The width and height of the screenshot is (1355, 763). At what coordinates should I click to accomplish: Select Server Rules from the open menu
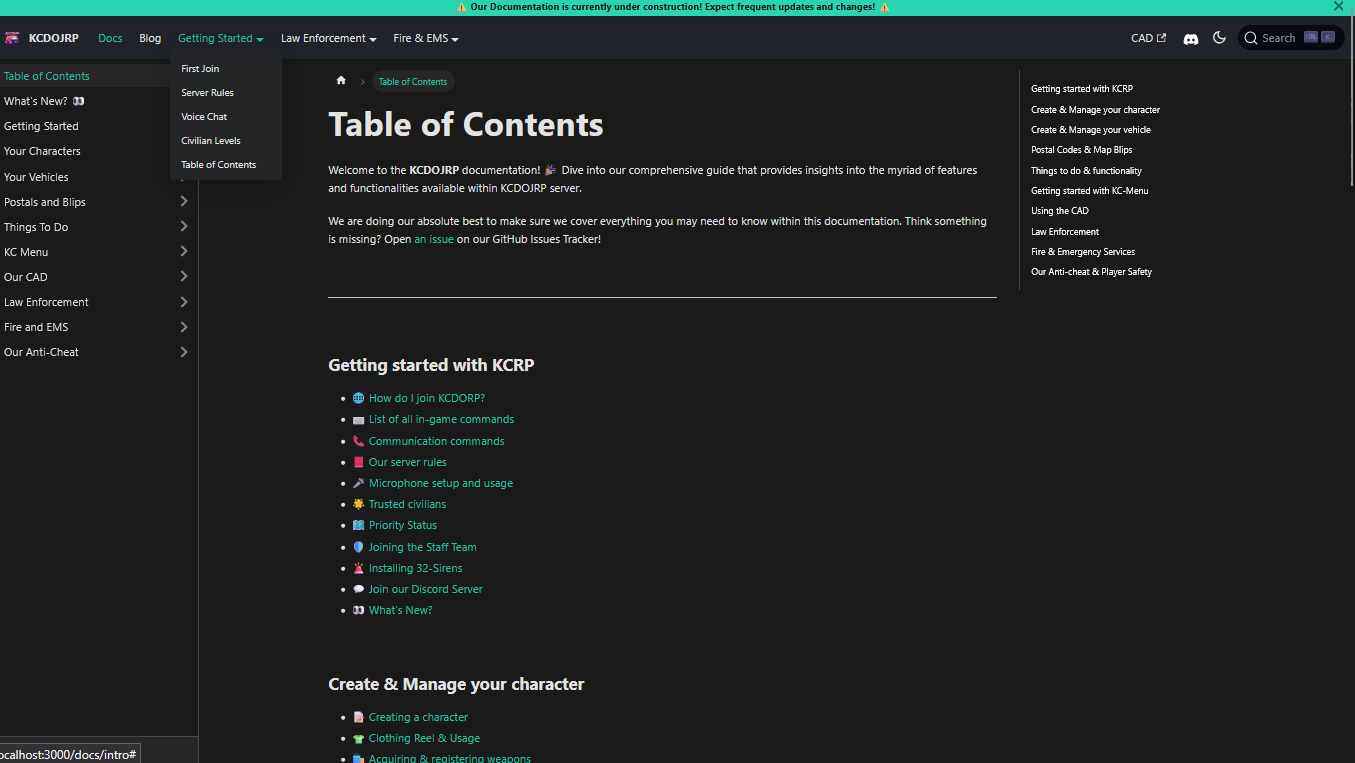click(207, 92)
